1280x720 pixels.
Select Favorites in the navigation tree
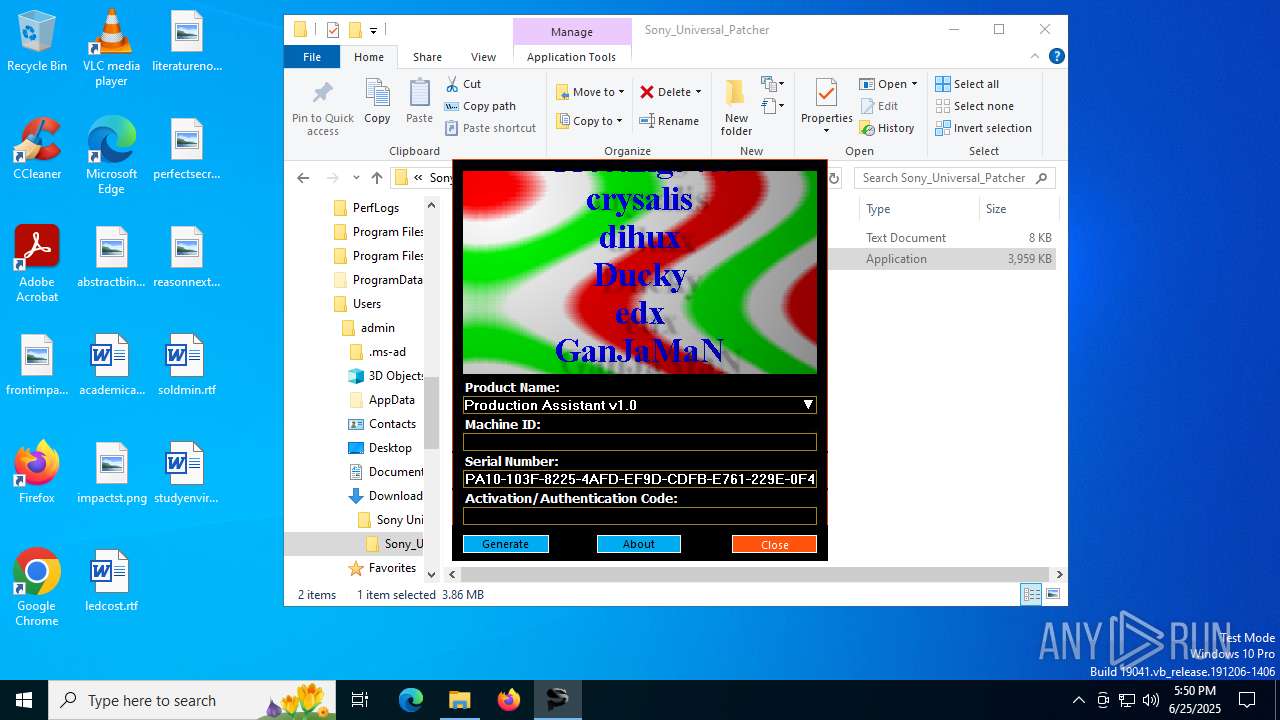pyautogui.click(x=392, y=568)
